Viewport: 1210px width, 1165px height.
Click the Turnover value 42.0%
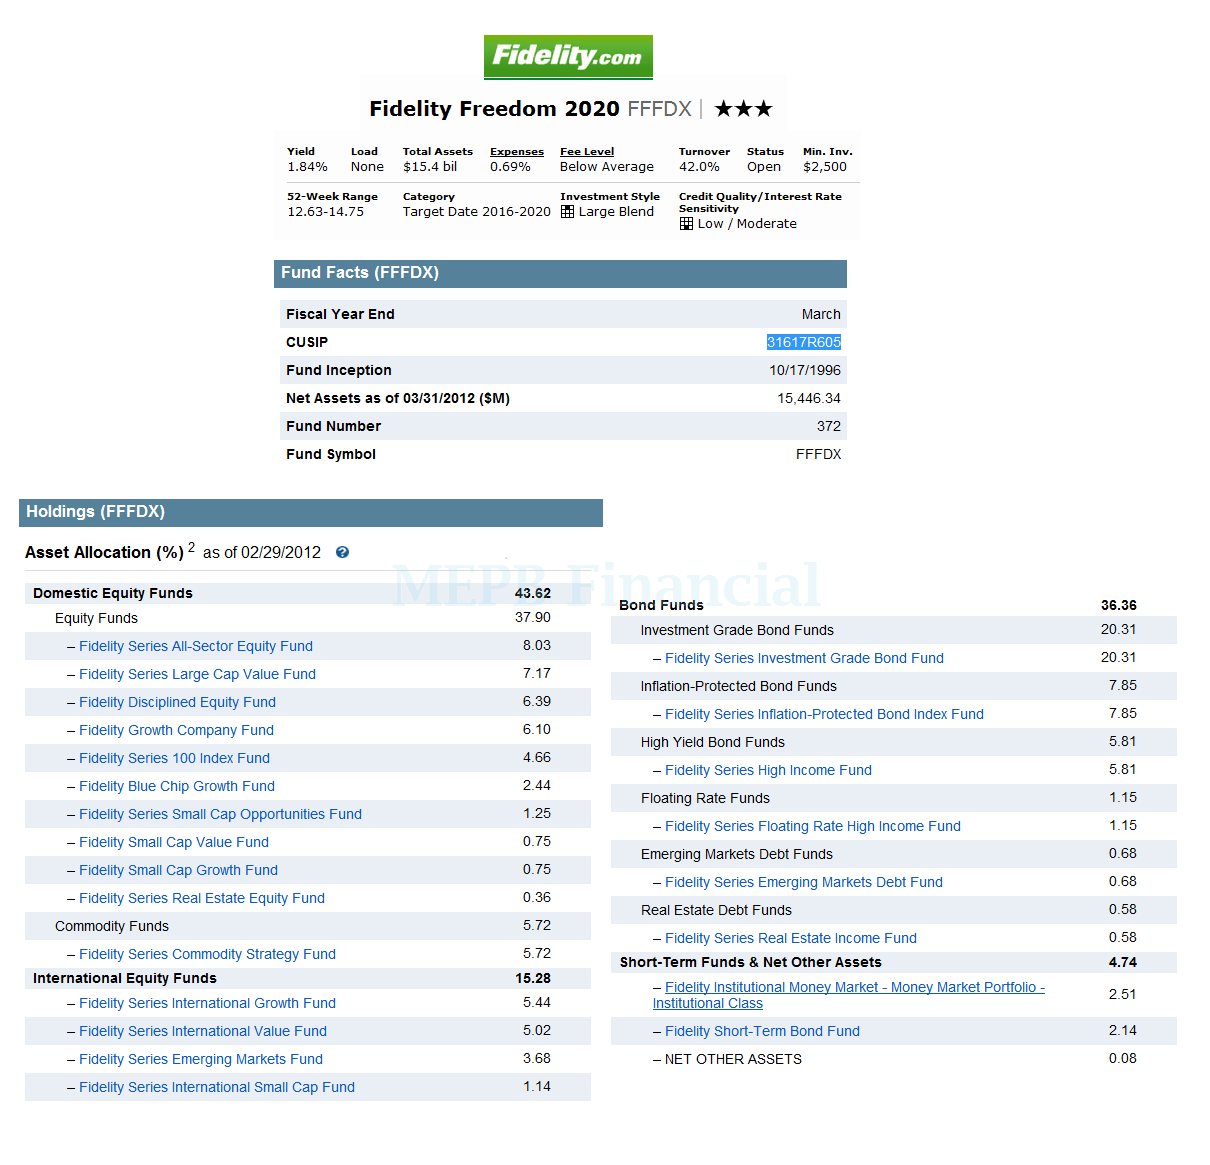699,167
